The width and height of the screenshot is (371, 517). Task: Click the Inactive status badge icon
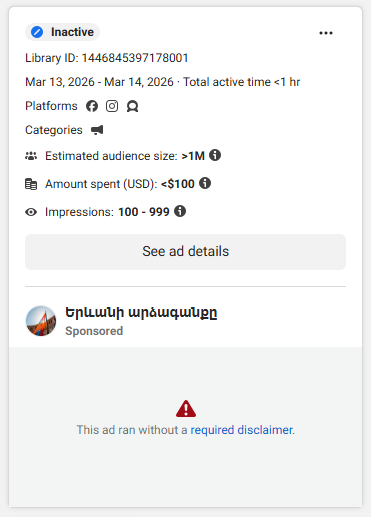click(37, 32)
